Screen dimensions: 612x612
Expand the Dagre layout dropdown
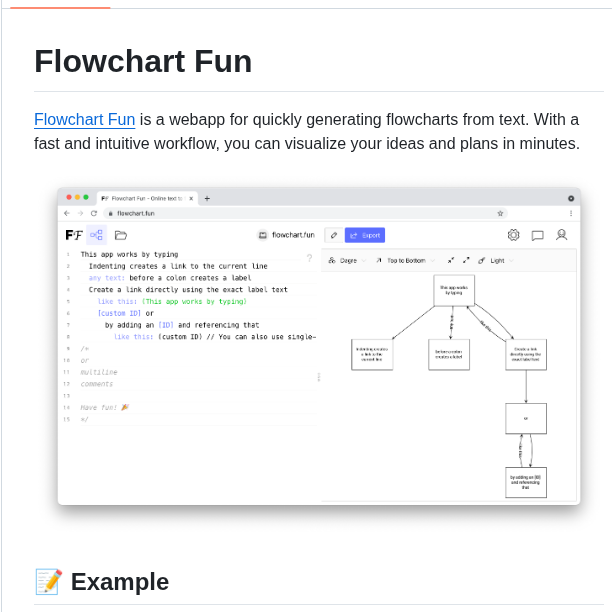[347, 260]
